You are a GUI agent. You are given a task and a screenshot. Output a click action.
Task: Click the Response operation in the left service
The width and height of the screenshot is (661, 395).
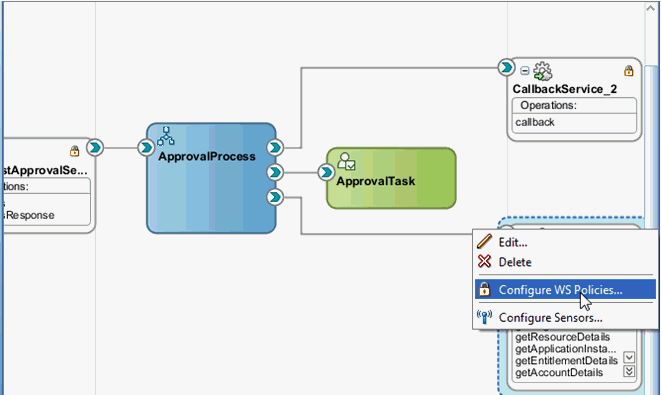(30, 215)
